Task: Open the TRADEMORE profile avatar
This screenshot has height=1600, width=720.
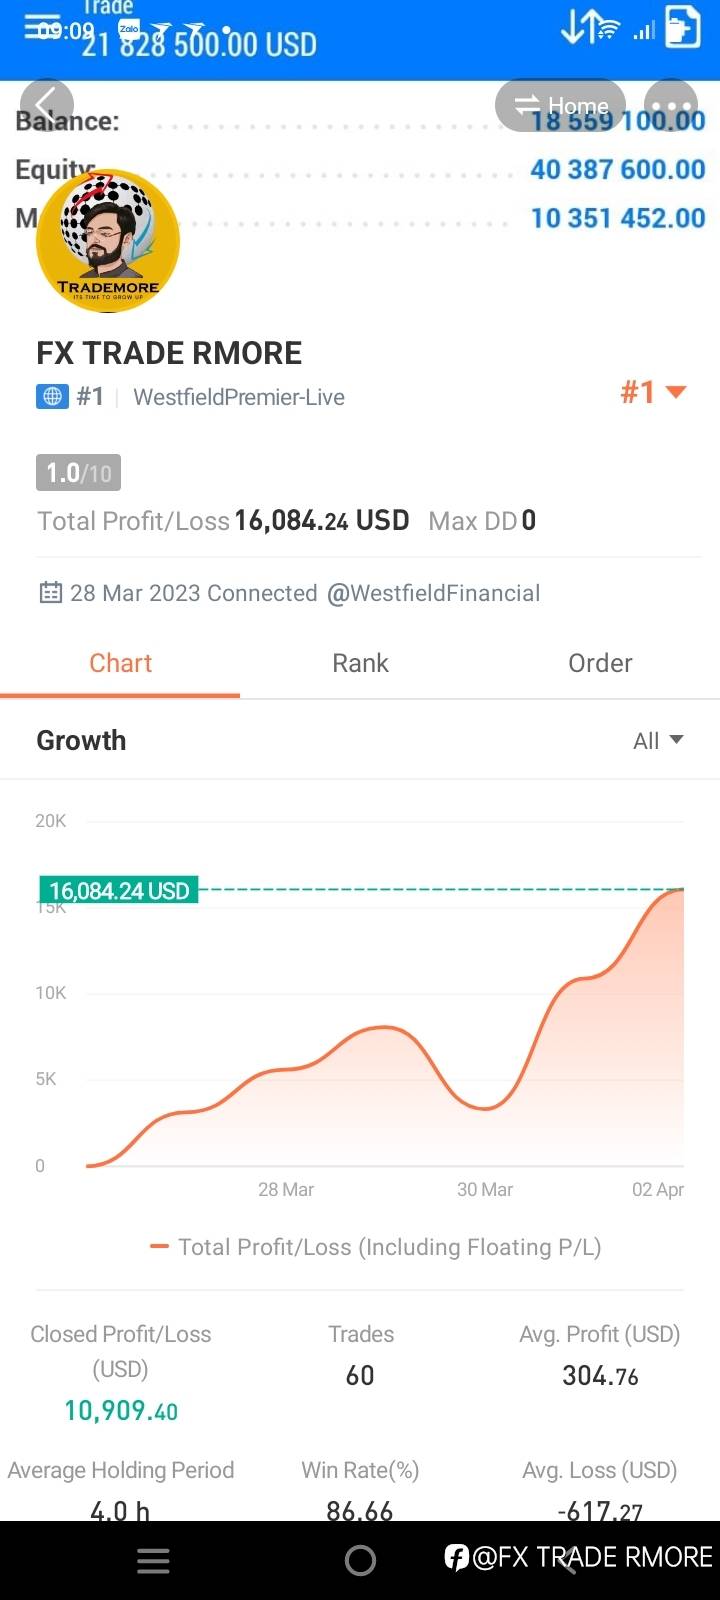Action: [x=108, y=241]
